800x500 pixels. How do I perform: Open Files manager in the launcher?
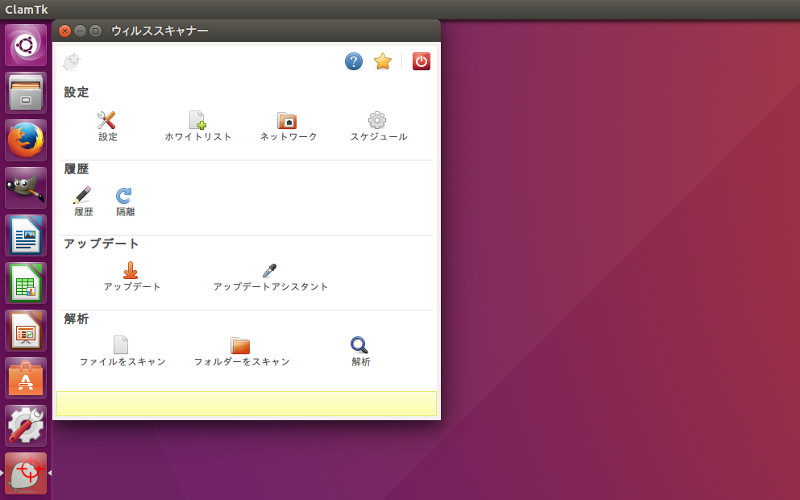coord(26,93)
